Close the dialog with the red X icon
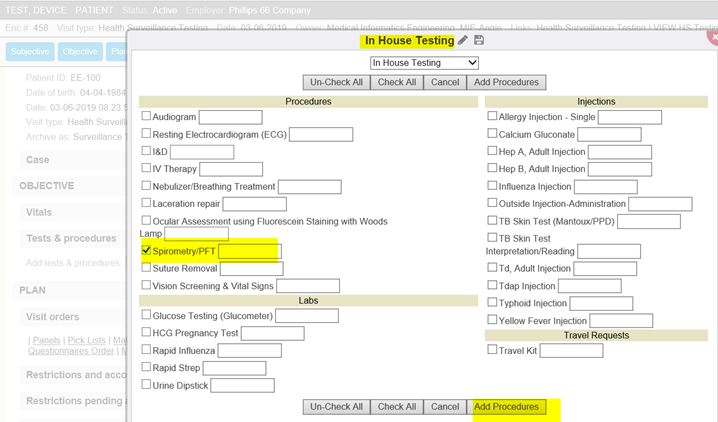 [x=713, y=37]
